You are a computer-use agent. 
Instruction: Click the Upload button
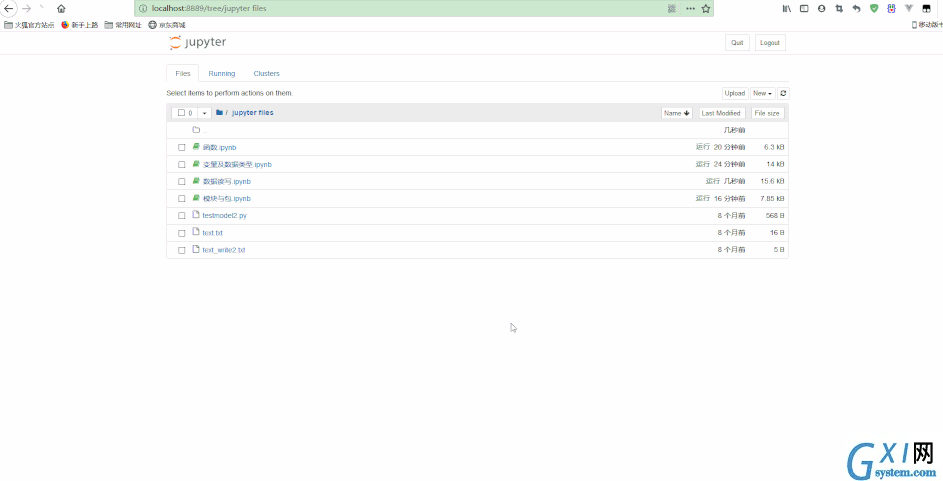(735, 93)
